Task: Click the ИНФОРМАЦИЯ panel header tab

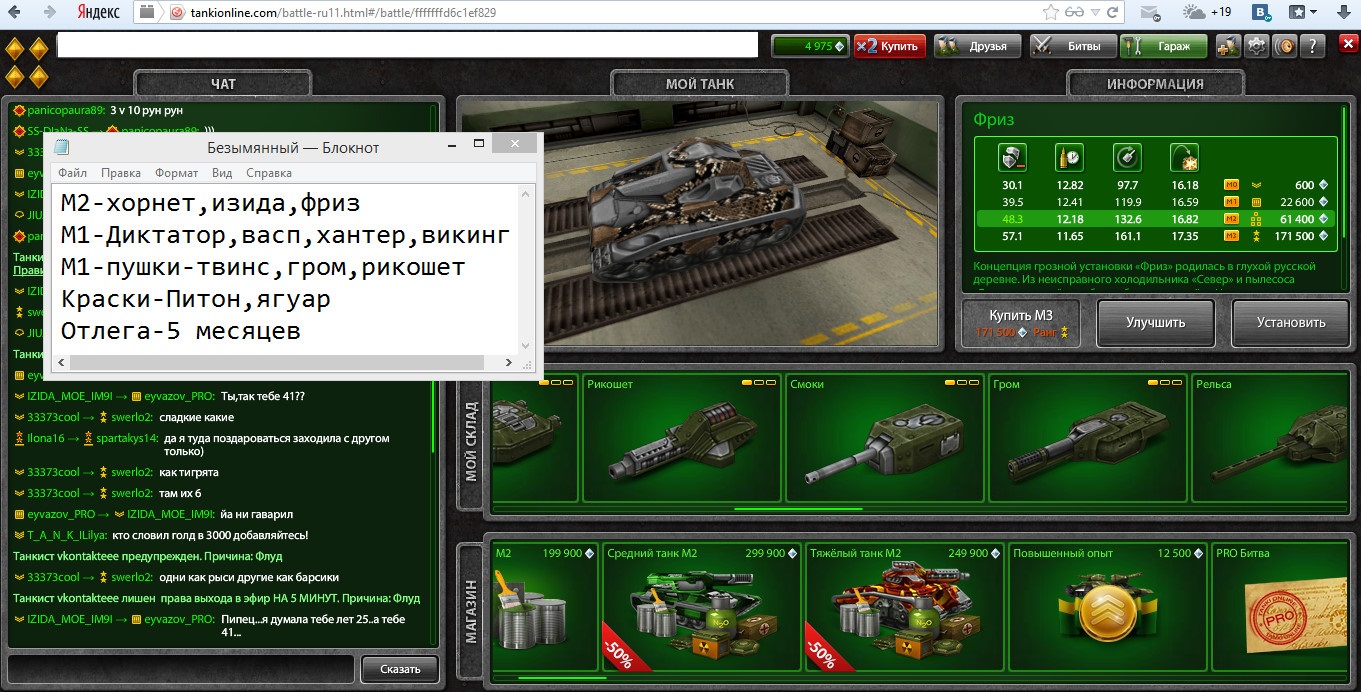Action: click(1155, 84)
